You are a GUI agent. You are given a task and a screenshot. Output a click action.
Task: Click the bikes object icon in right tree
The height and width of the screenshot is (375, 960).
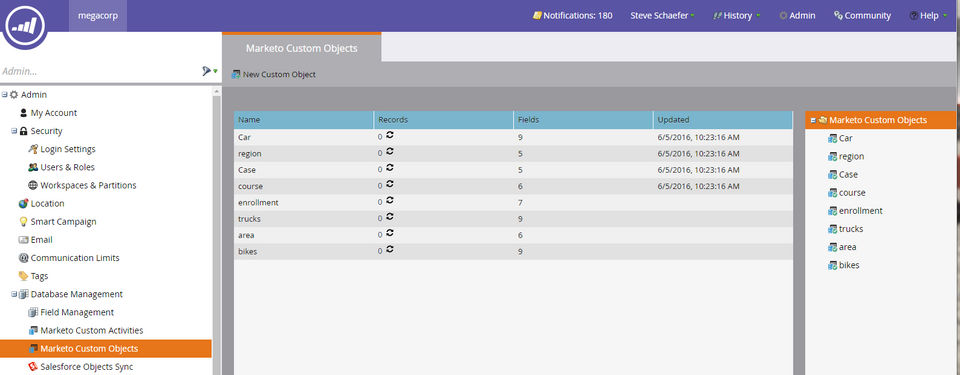(x=832, y=265)
